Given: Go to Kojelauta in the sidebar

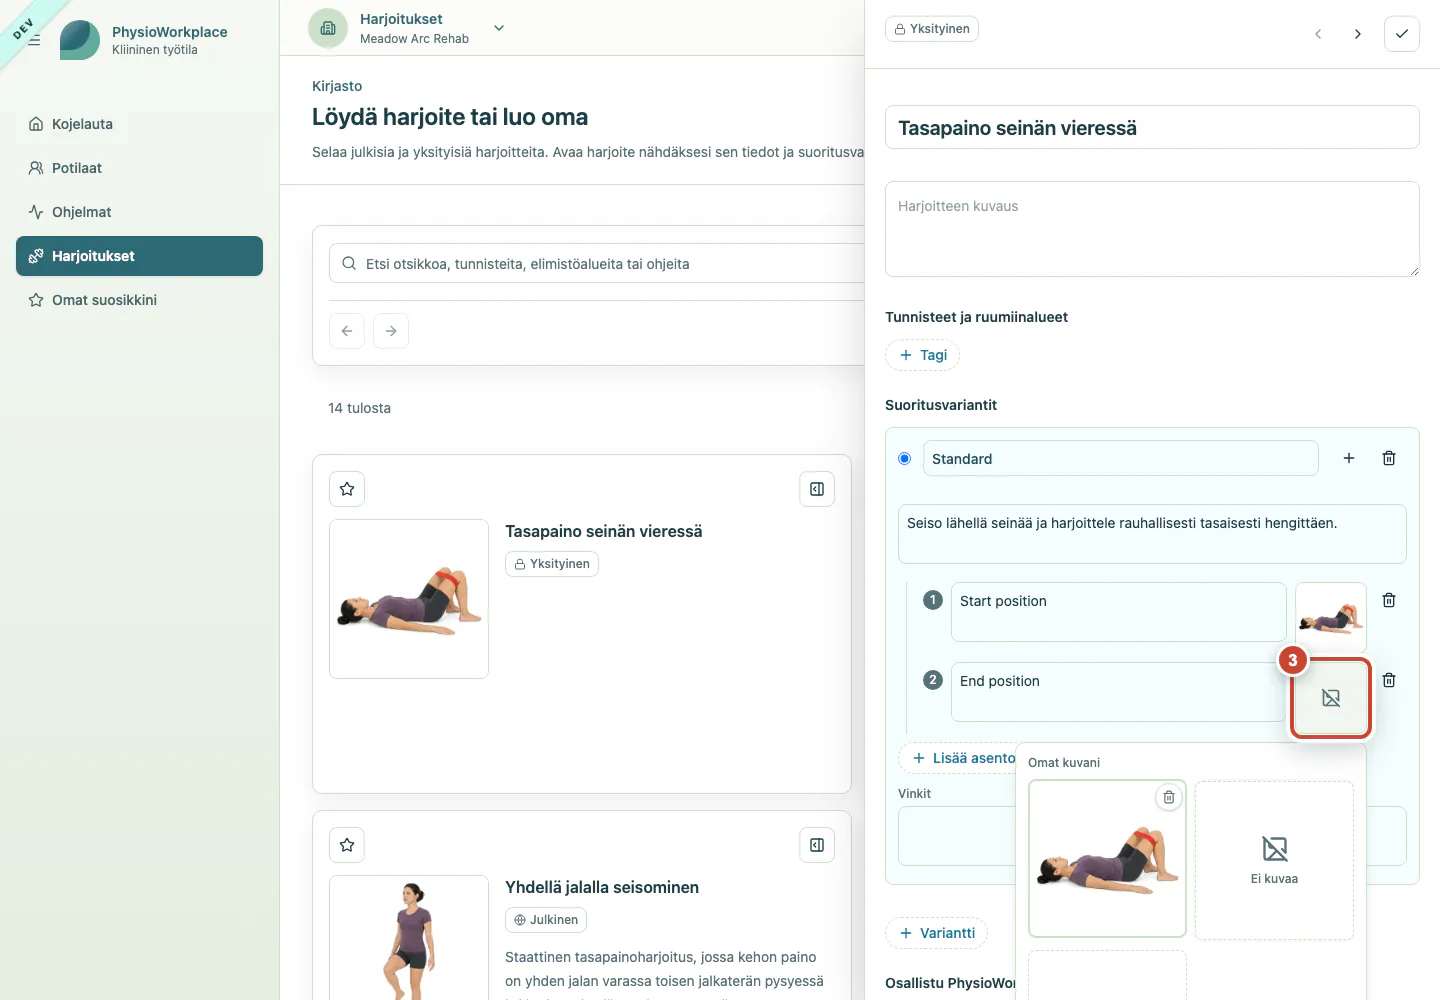Looking at the screenshot, I should pos(139,124).
